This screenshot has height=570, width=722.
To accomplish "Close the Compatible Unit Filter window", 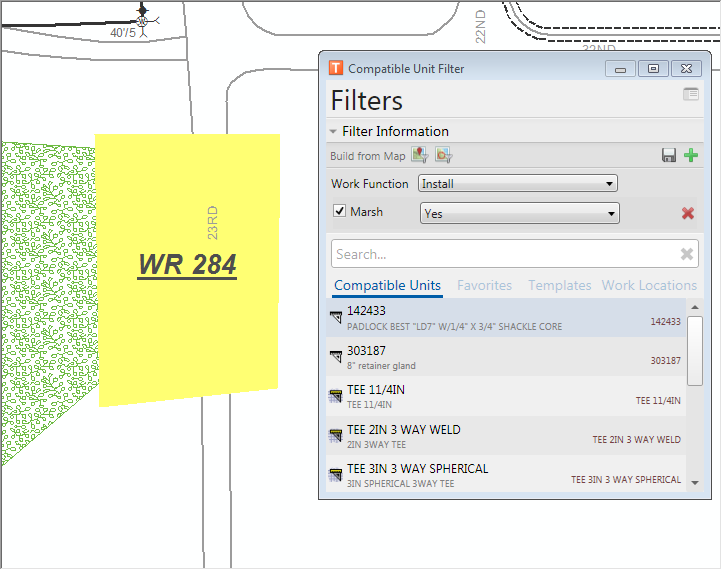I will [x=686, y=69].
